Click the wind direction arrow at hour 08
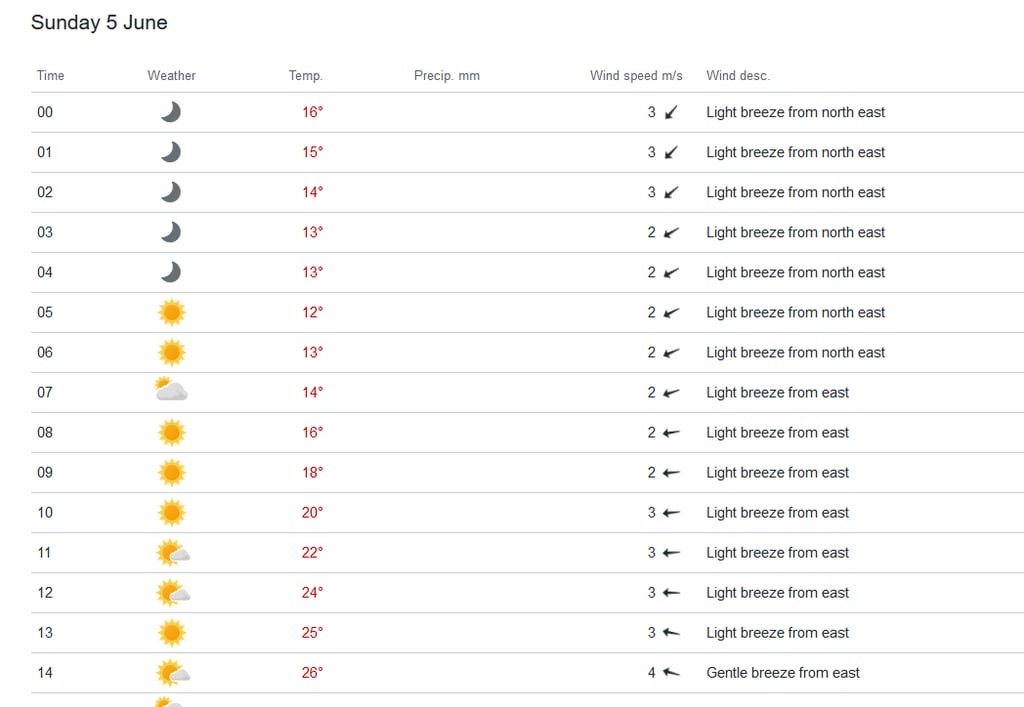 coord(671,432)
